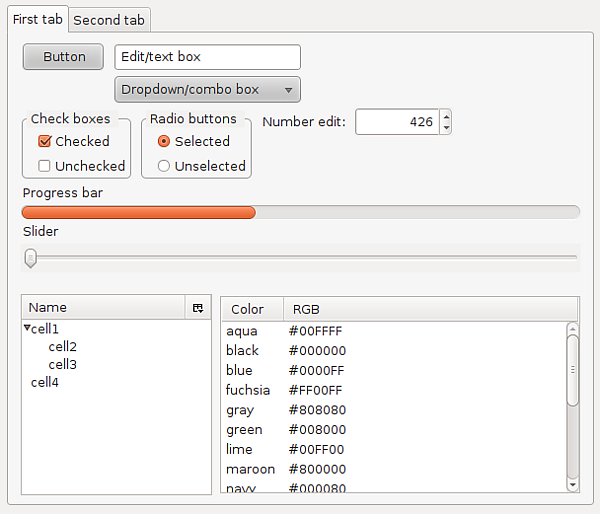The width and height of the screenshot is (600, 514).
Task: Click the color list scroll down arrow
Action: tap(572, 484)
